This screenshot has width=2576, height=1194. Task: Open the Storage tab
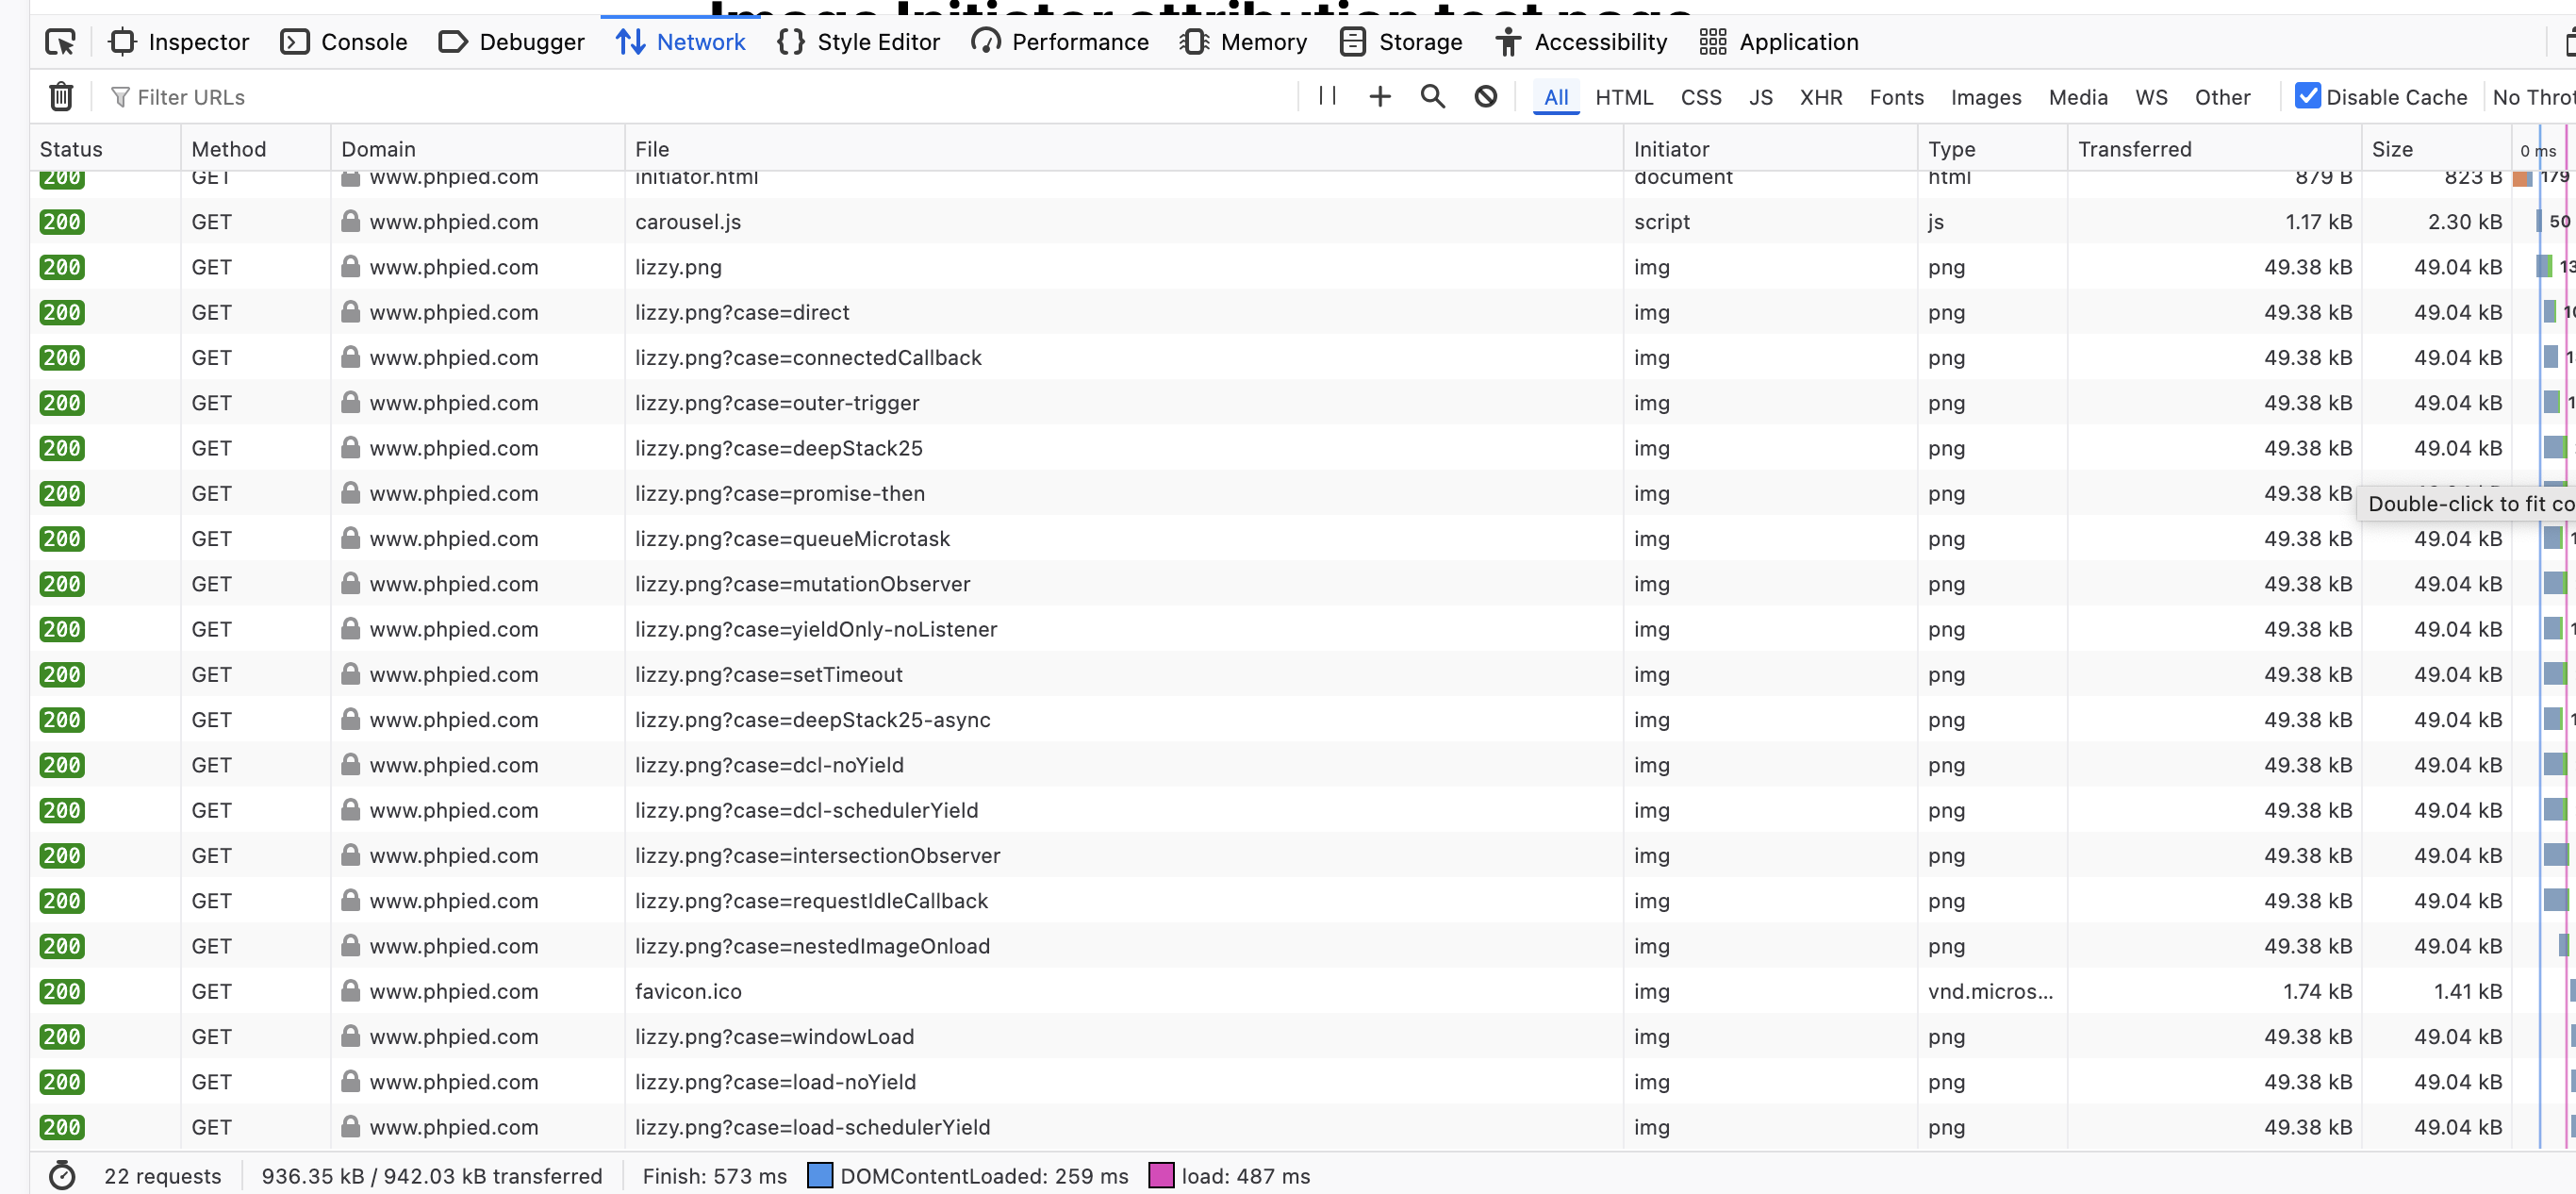tap(1400, 42)
